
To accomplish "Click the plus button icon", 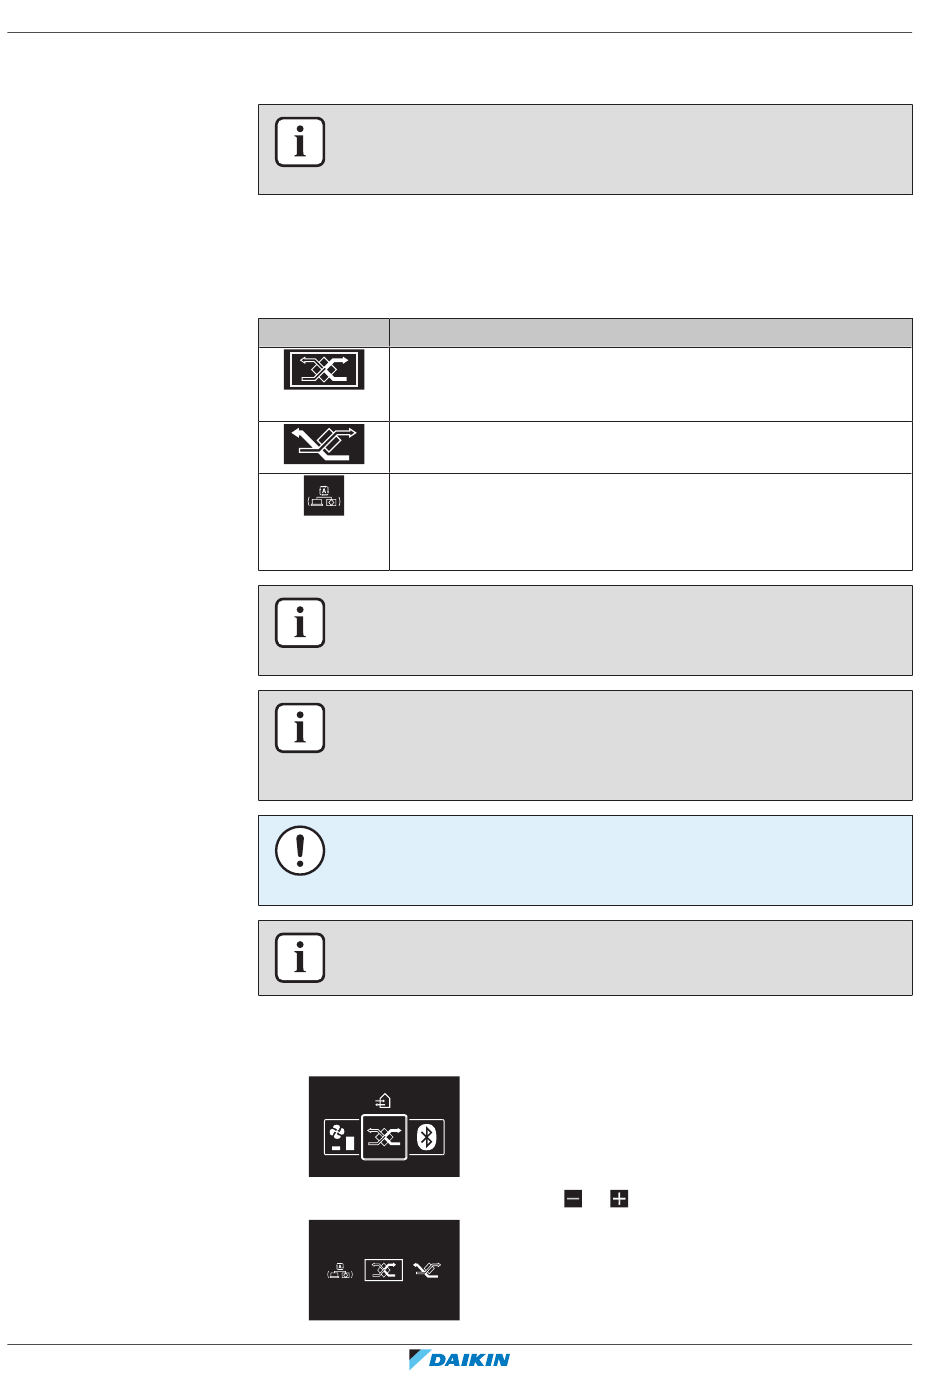I will [x=619, y=1198].
